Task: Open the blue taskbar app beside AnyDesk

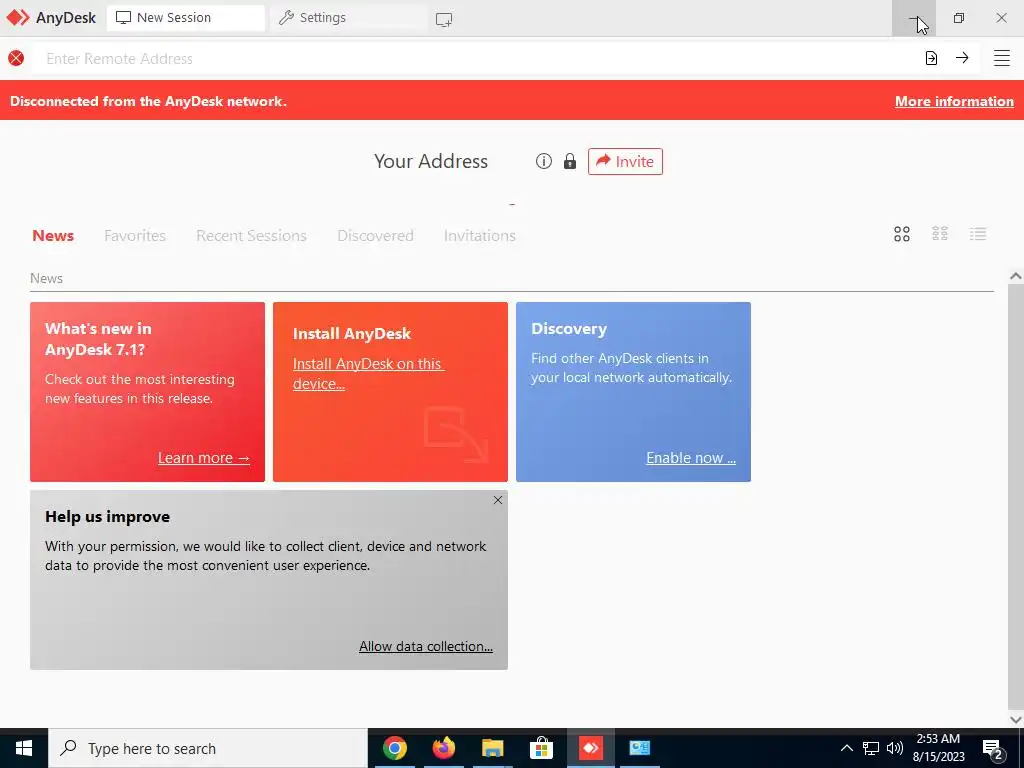Action: tap(639, 748)
